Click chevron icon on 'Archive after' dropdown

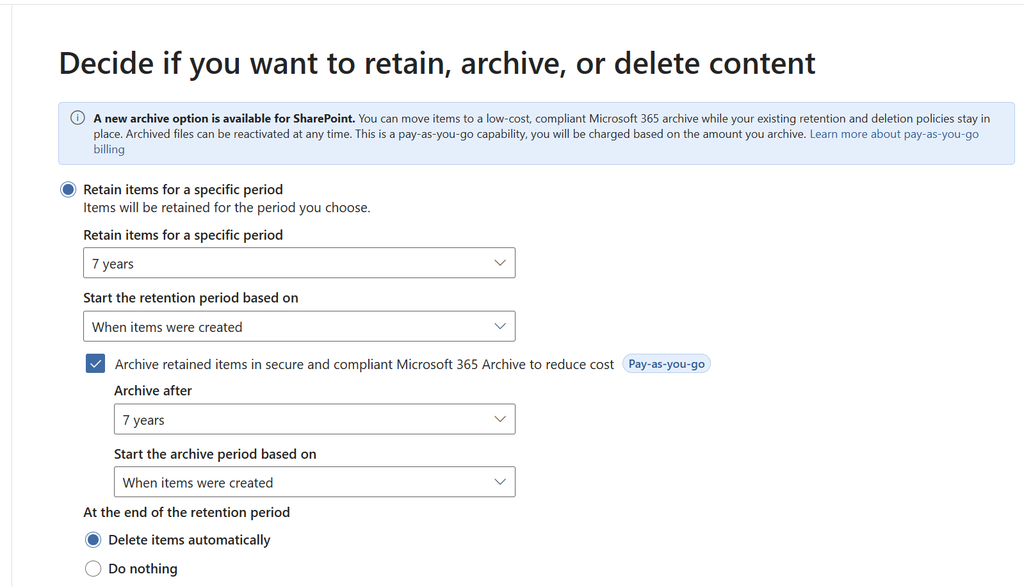(x=500, y=419)
